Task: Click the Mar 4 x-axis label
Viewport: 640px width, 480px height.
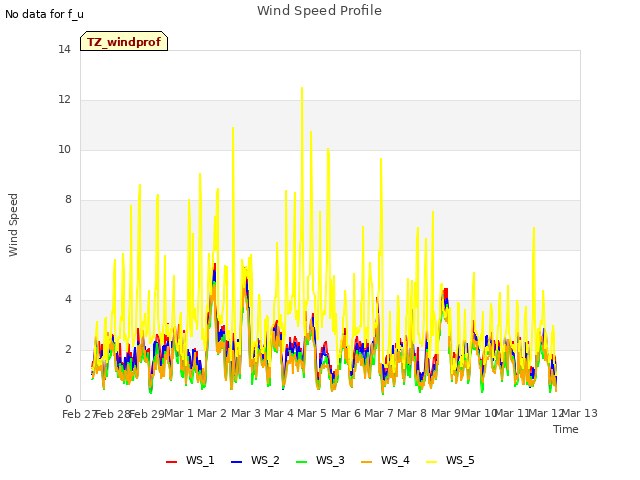Action: 279,413
